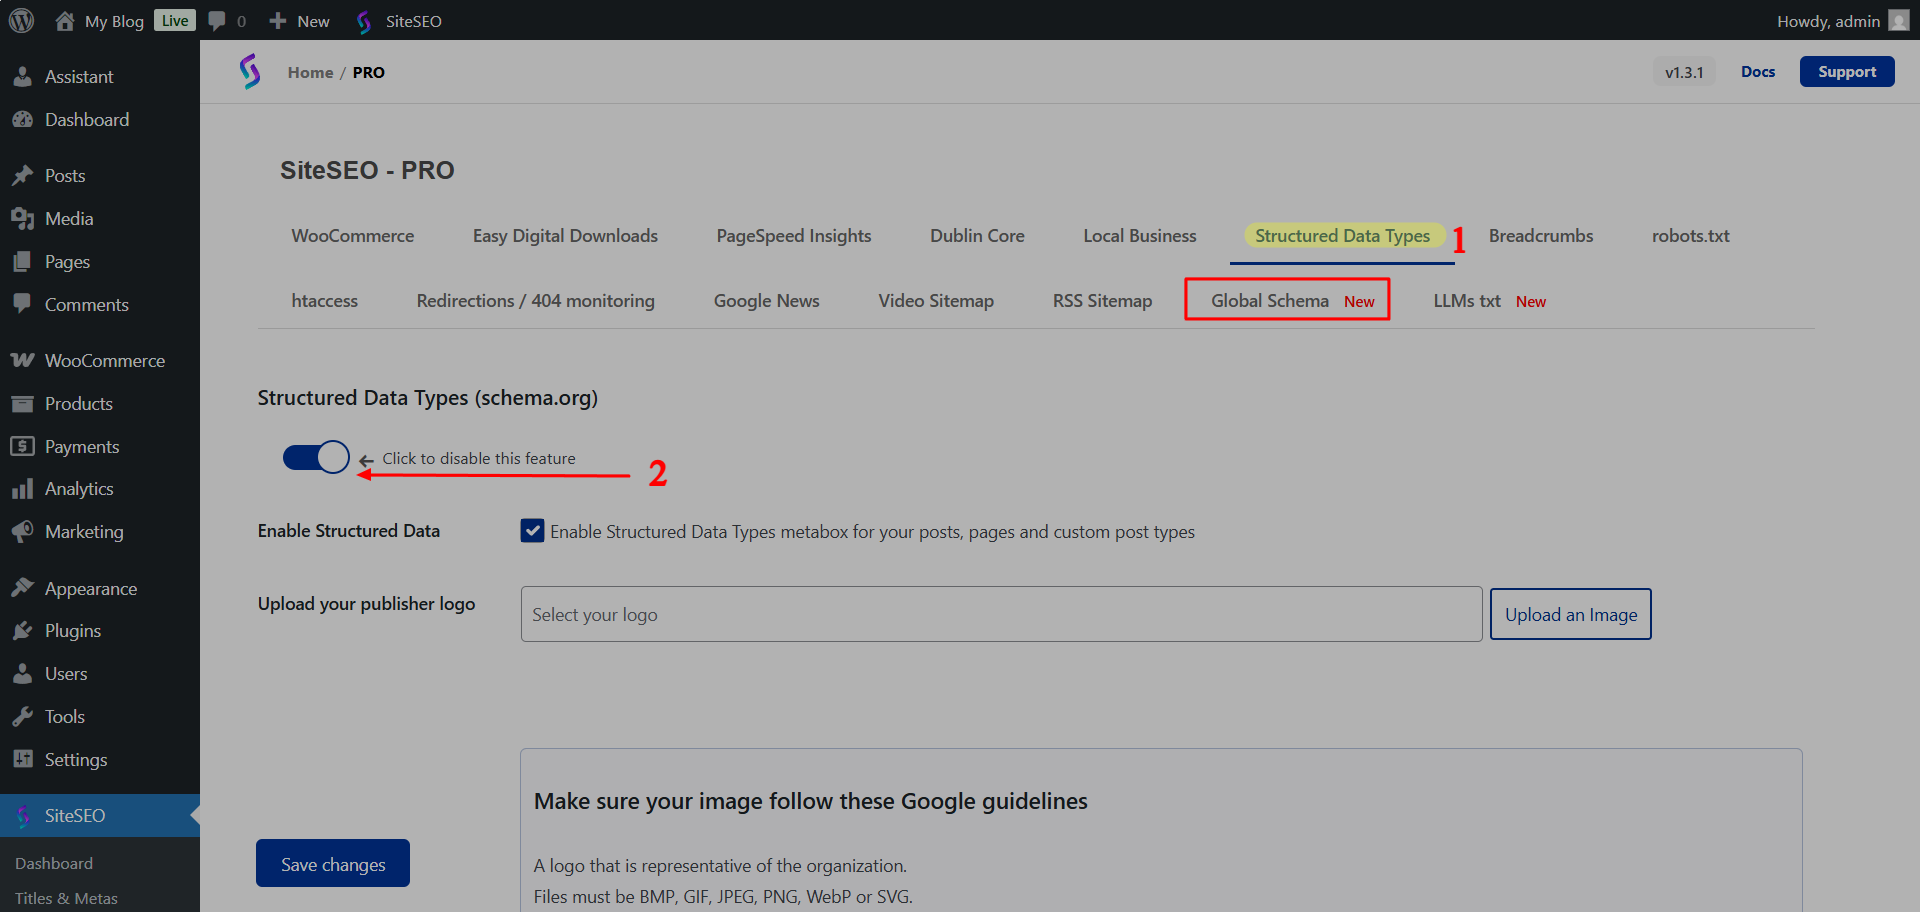Click the WooCommerce sidebar icon
Viewport: 1920px width, 912px height.
click(22, 361)
